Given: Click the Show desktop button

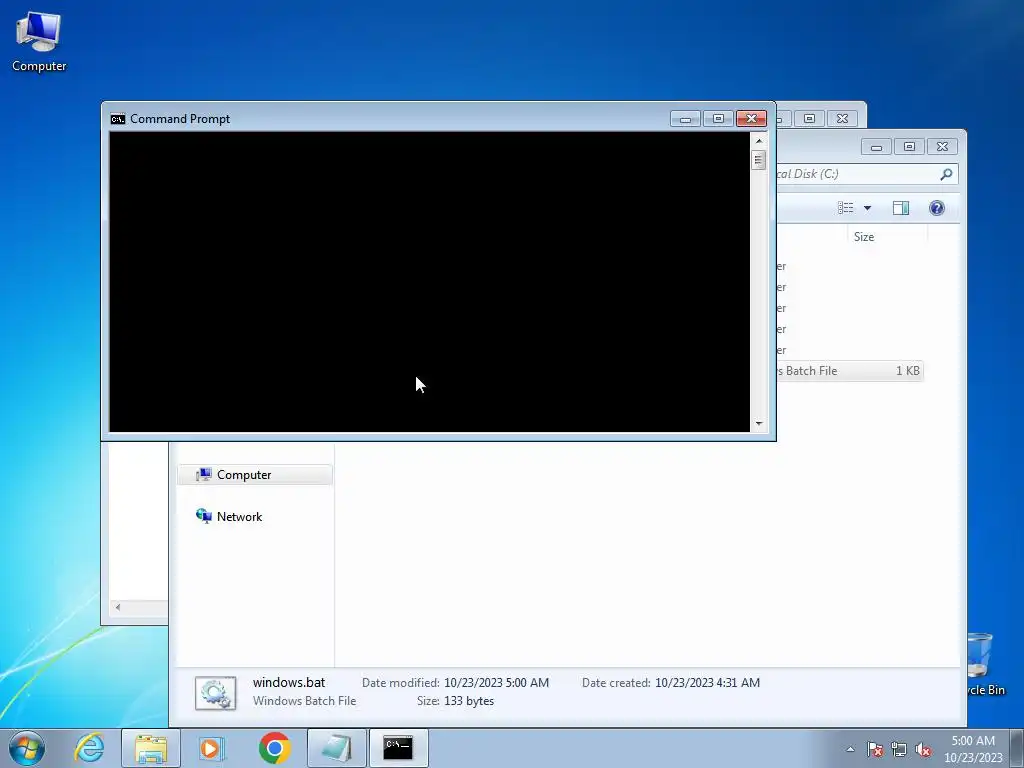Looking at the screenshot, I should pos(1017,748).
